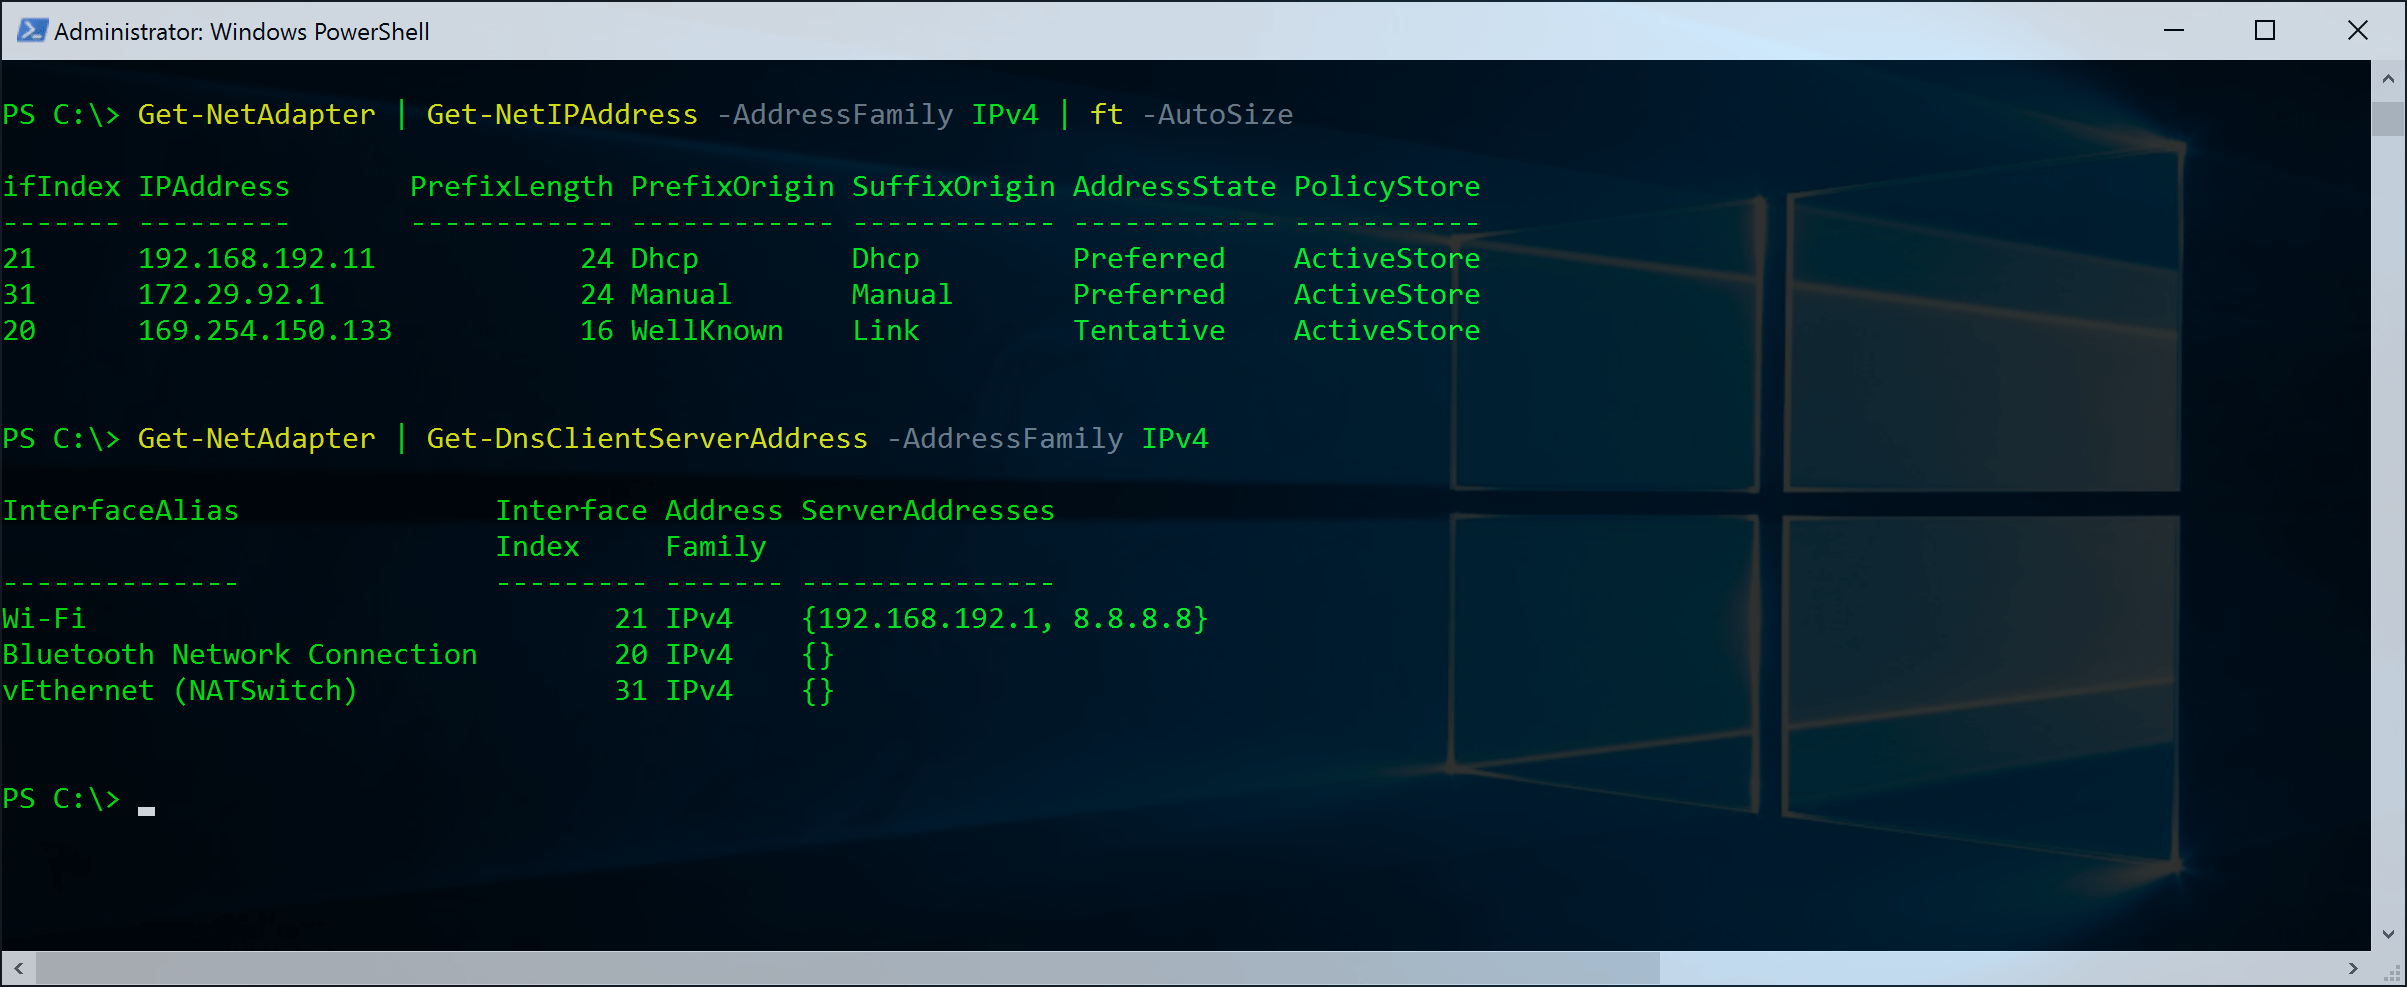Click the Get-NetIPAddress command text

point(562,115)
